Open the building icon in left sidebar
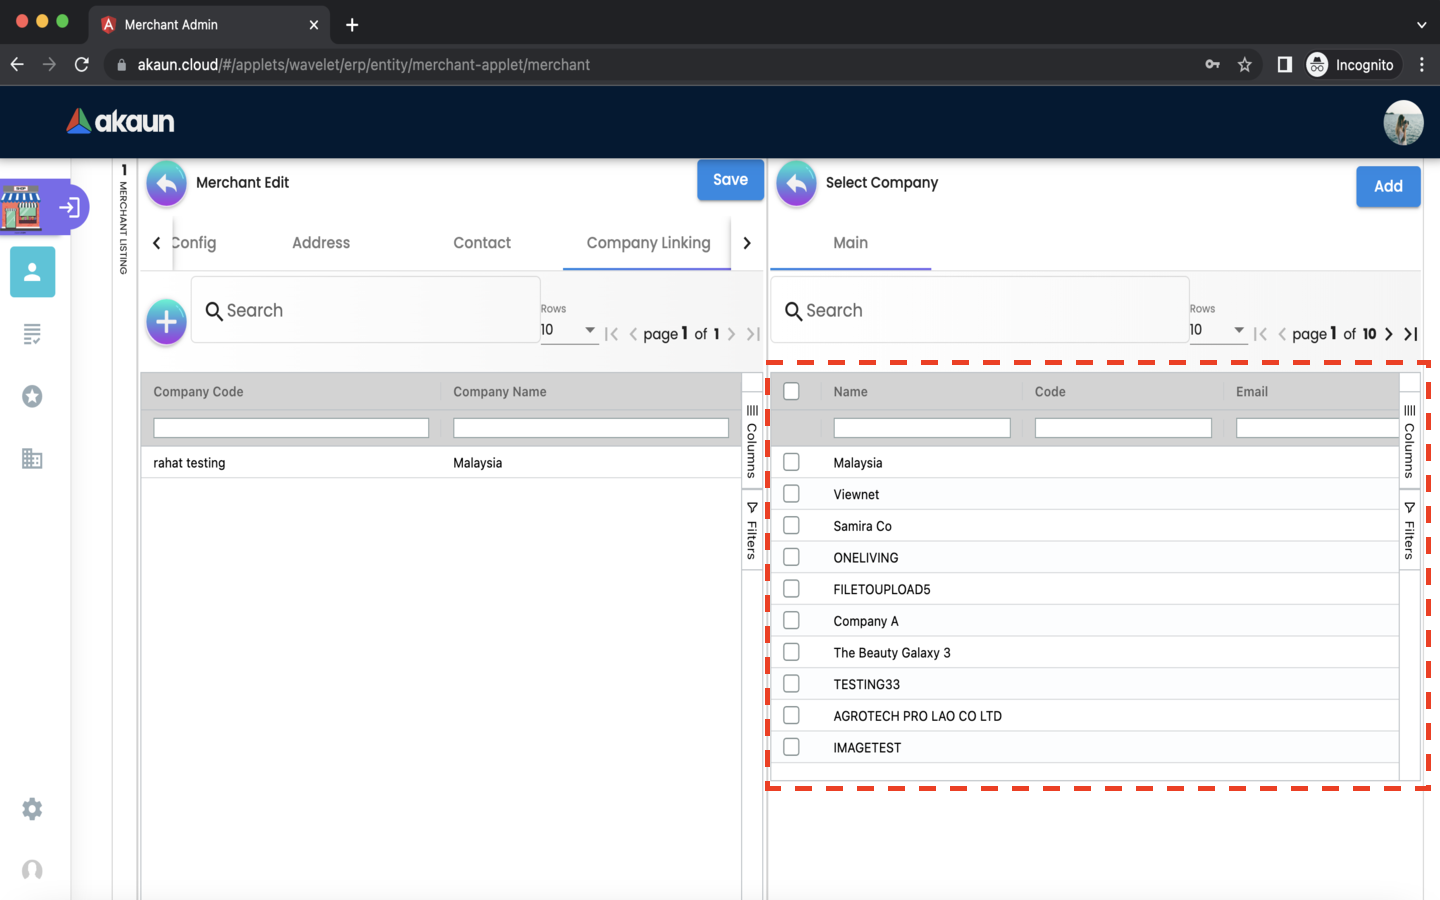The height and width of the screenshot is (900, 1440). (x=32, y=459)
